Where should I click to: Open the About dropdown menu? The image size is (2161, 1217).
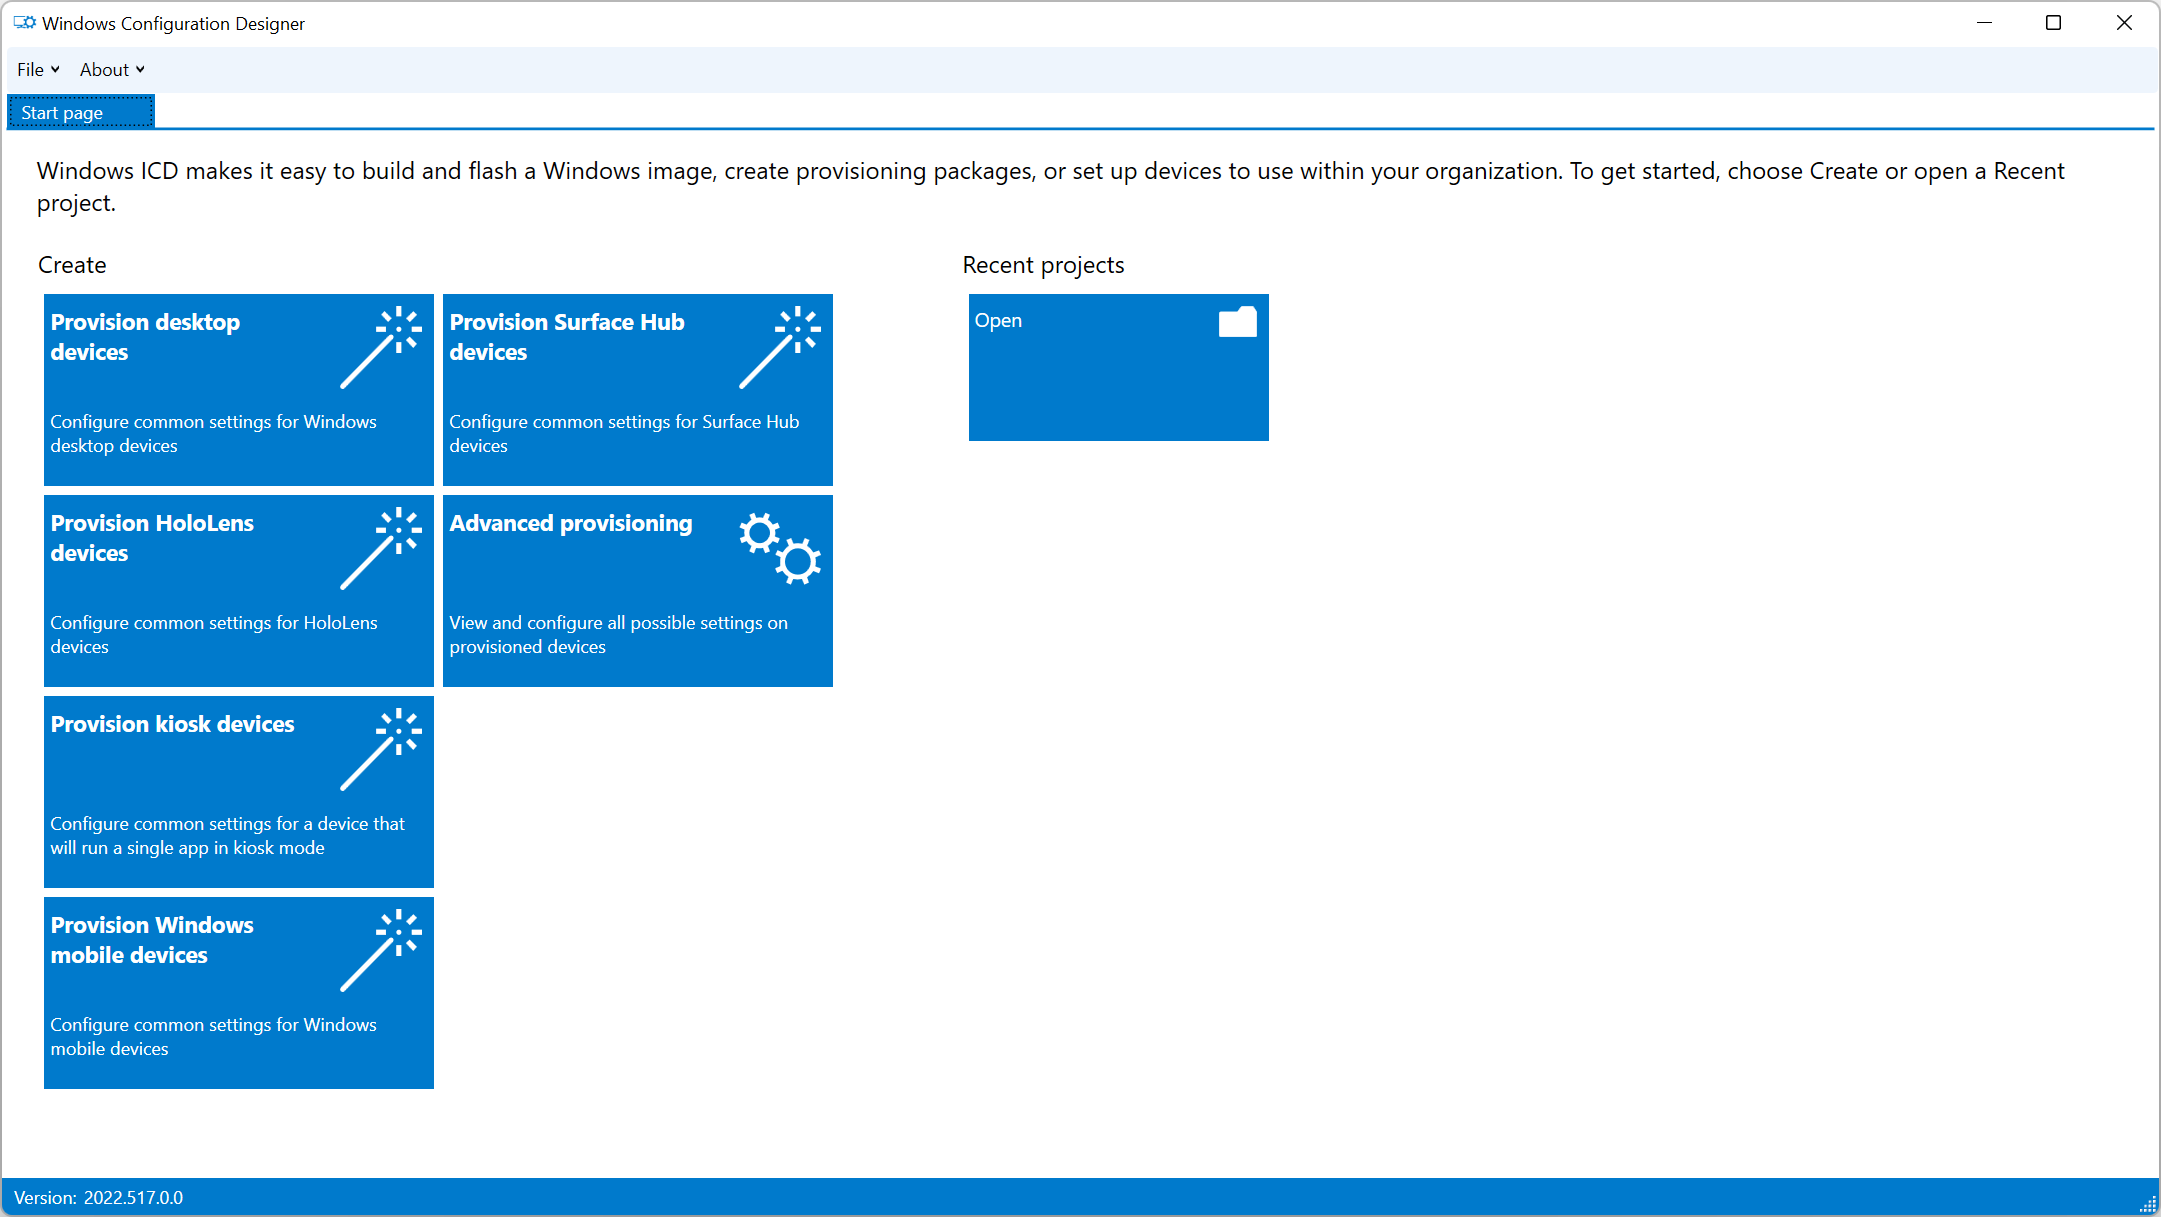(111, 70)
